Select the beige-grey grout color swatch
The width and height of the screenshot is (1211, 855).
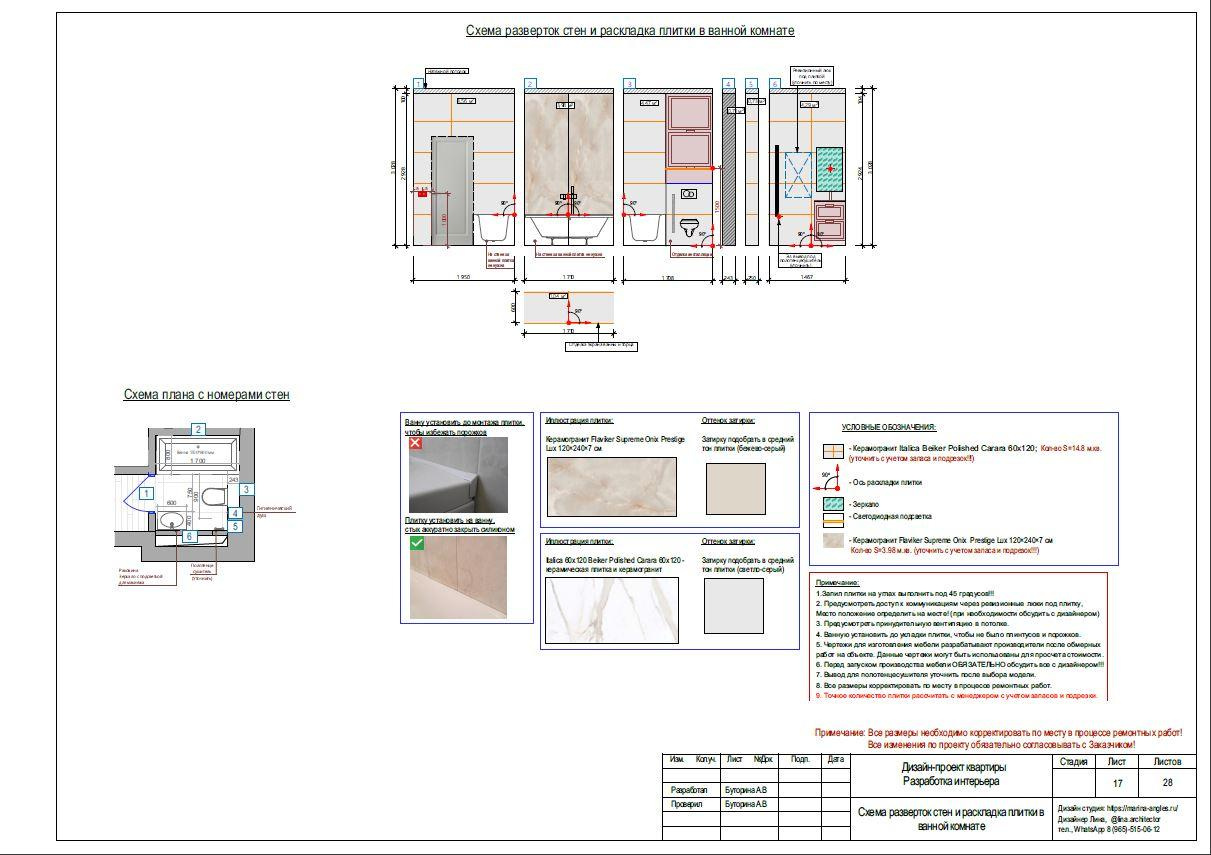click(735, 488)
